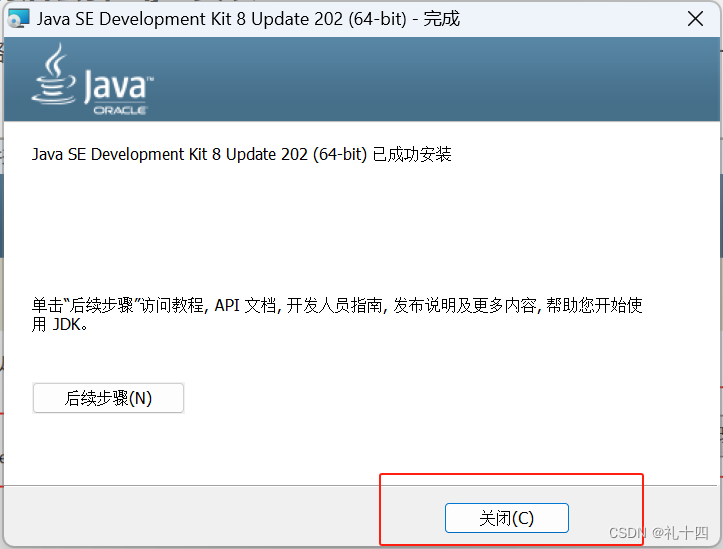The width and height of the screenshot is (723, 549).
Task: Close the installer window with X
Action: pyautogui.click(x=695, y=19)
